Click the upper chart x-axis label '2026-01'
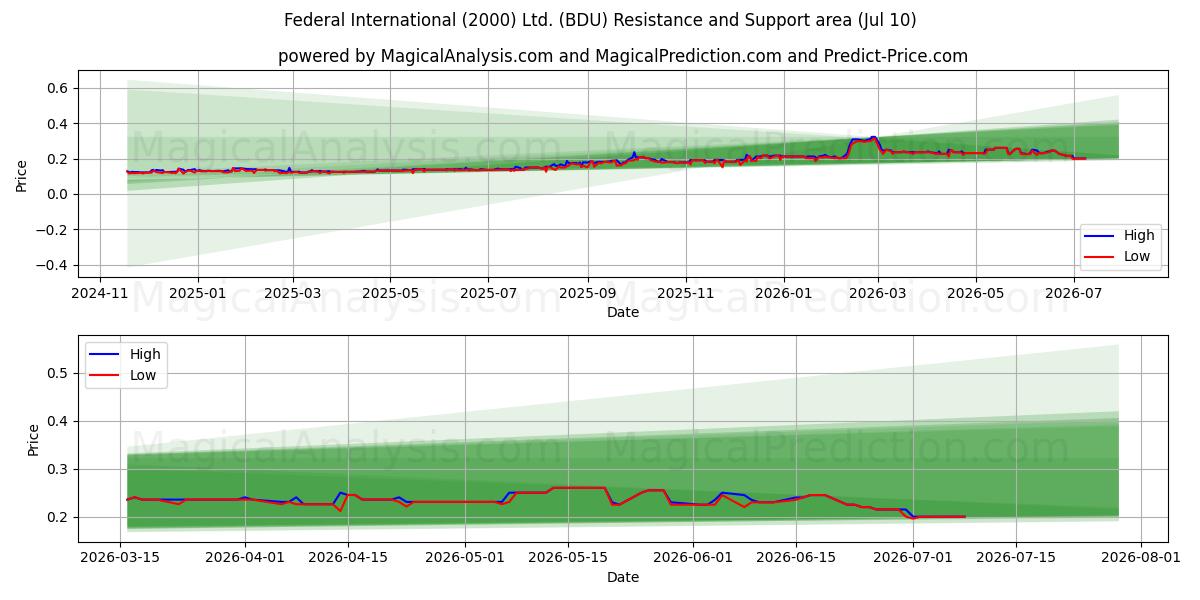This screenshot has height=600, width=1200. (x=783, y=294)
